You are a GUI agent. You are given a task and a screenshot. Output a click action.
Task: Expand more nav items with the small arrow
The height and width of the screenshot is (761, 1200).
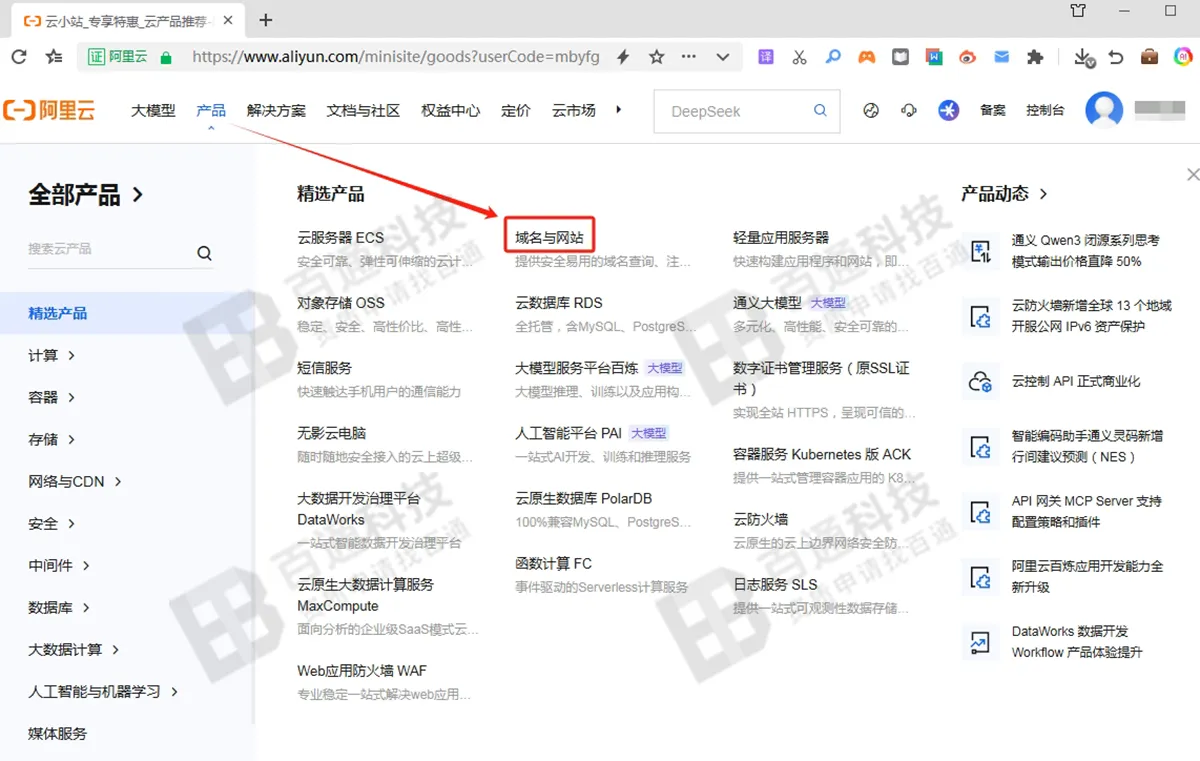tap(619, 110)
